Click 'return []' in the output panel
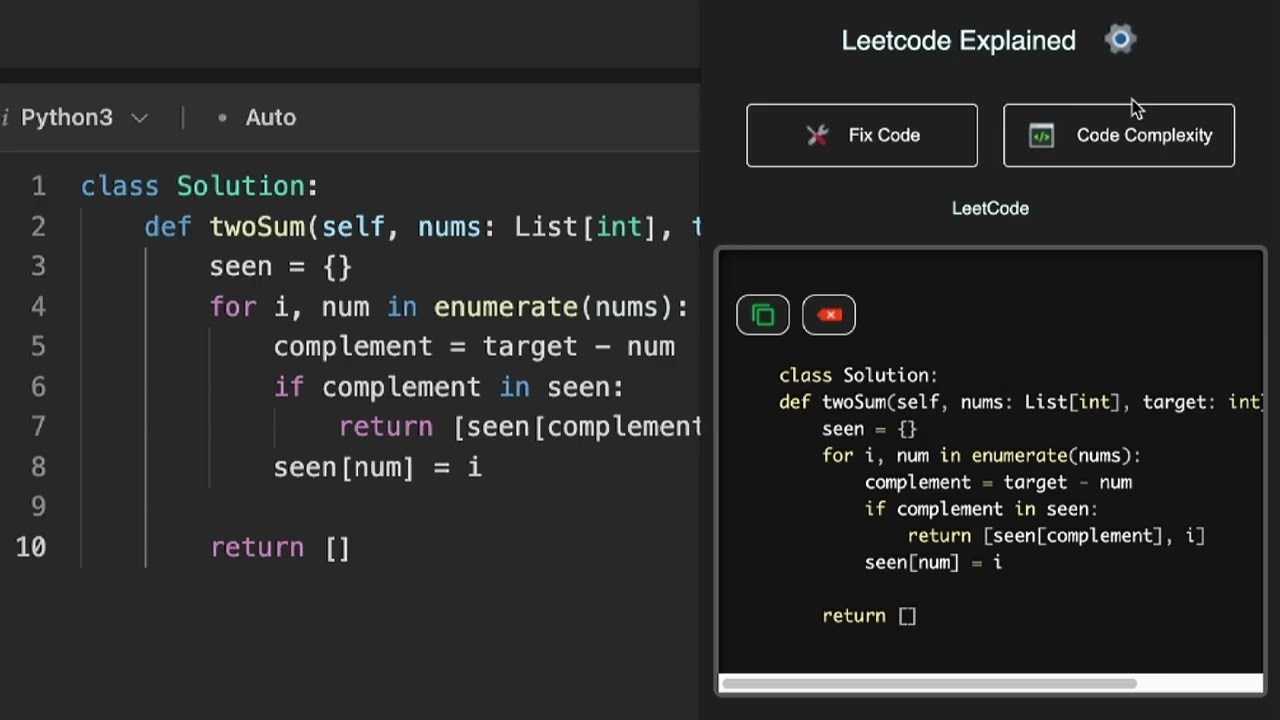This screenshot has height=720, width=1280. pos(869,616)
